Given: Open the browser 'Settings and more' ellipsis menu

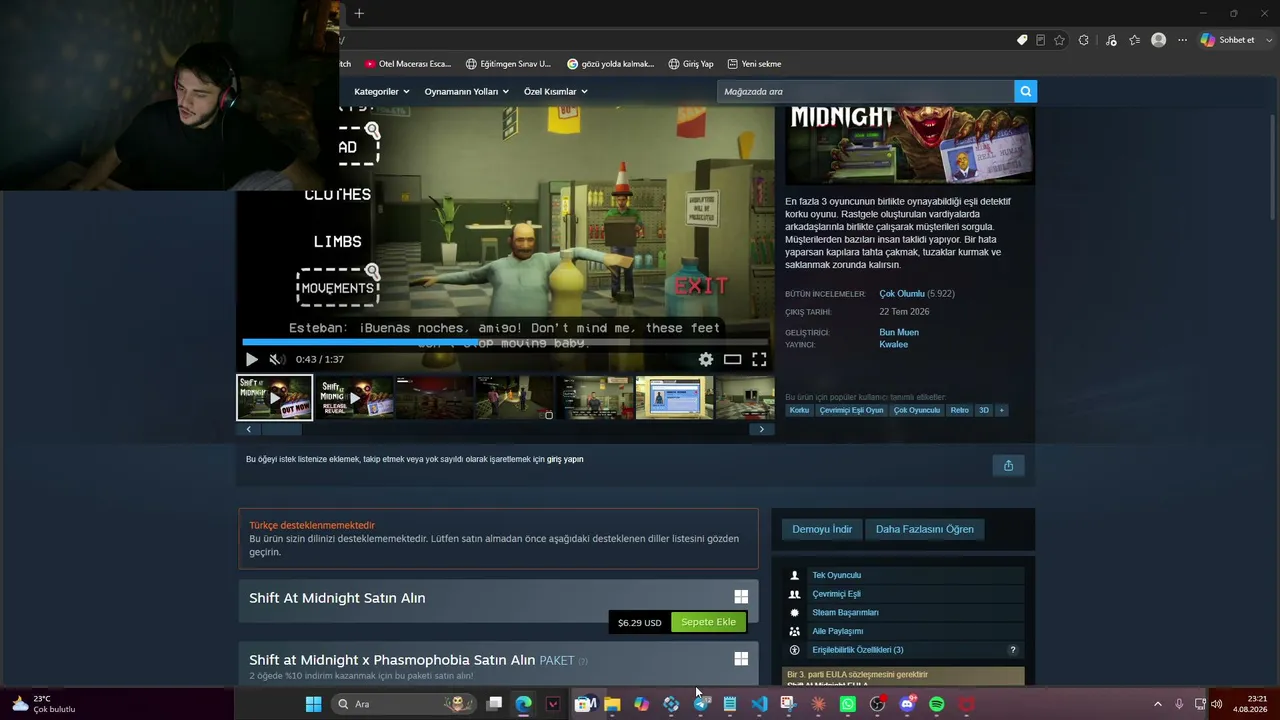Looking at the screenshot, I should (x=1182, y=40).
